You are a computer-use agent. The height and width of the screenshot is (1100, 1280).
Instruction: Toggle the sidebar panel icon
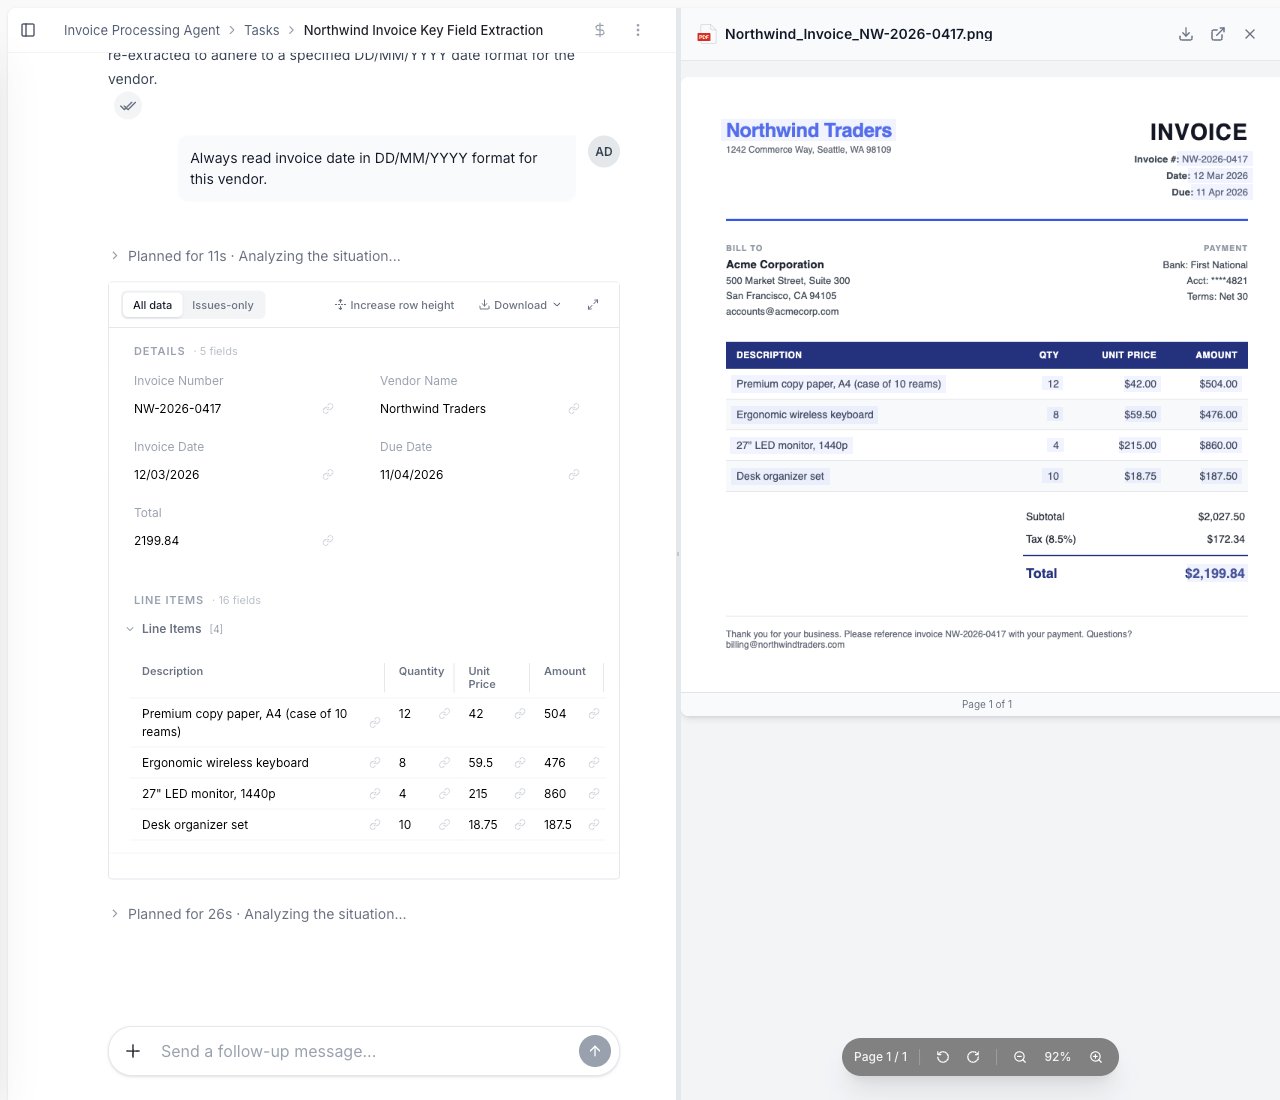(x=28, y=30)
